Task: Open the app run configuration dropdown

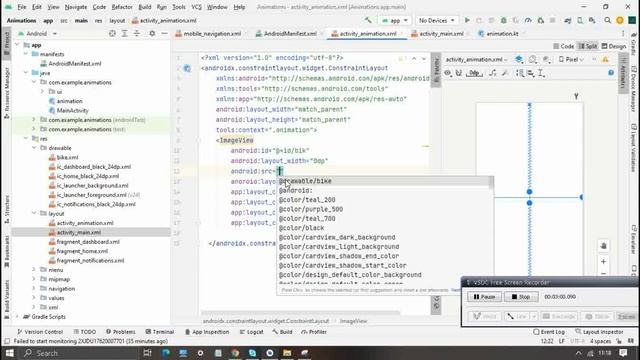Action: point(395,20)
